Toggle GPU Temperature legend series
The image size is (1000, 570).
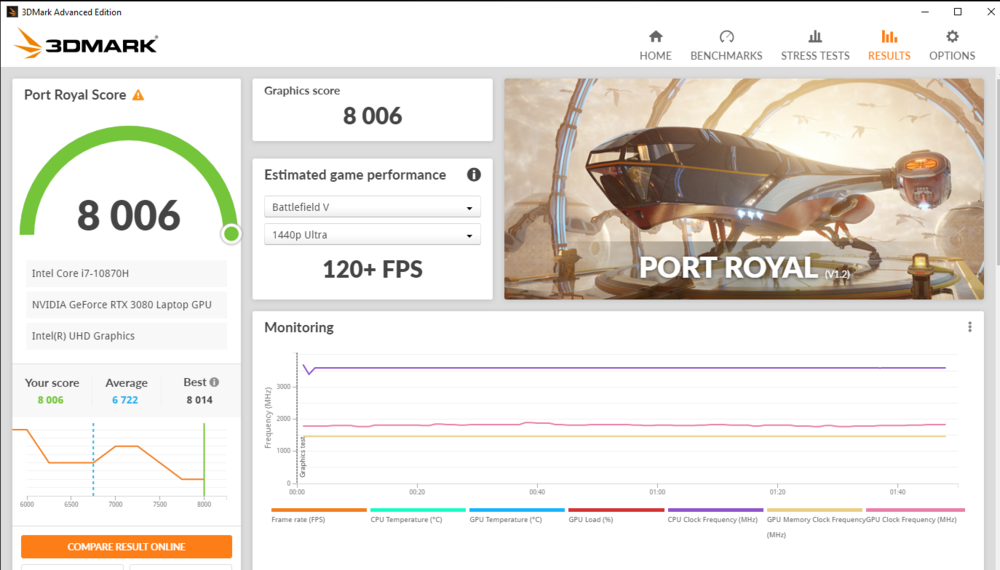[506, 519]
